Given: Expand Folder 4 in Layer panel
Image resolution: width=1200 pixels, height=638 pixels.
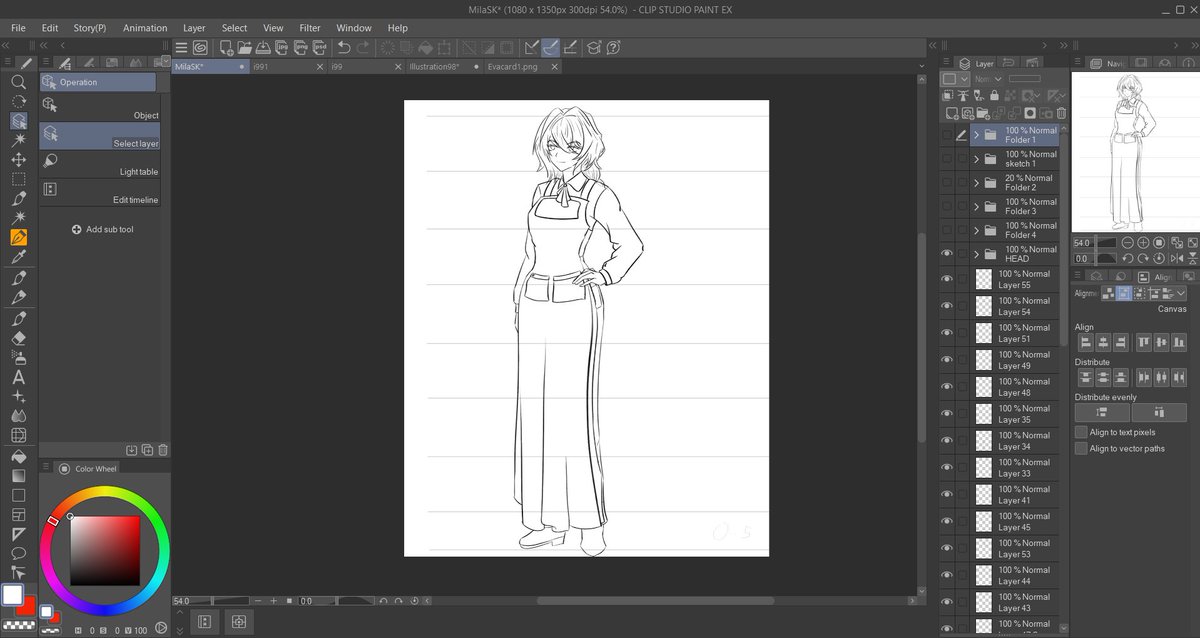Looking at the screenshot, I should pyautogui.click(x=976, y=230).
